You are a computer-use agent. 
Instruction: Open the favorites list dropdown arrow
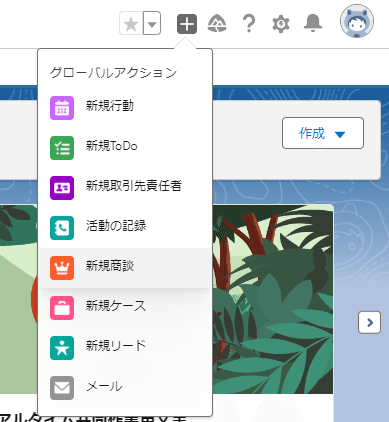coord(152,24)
